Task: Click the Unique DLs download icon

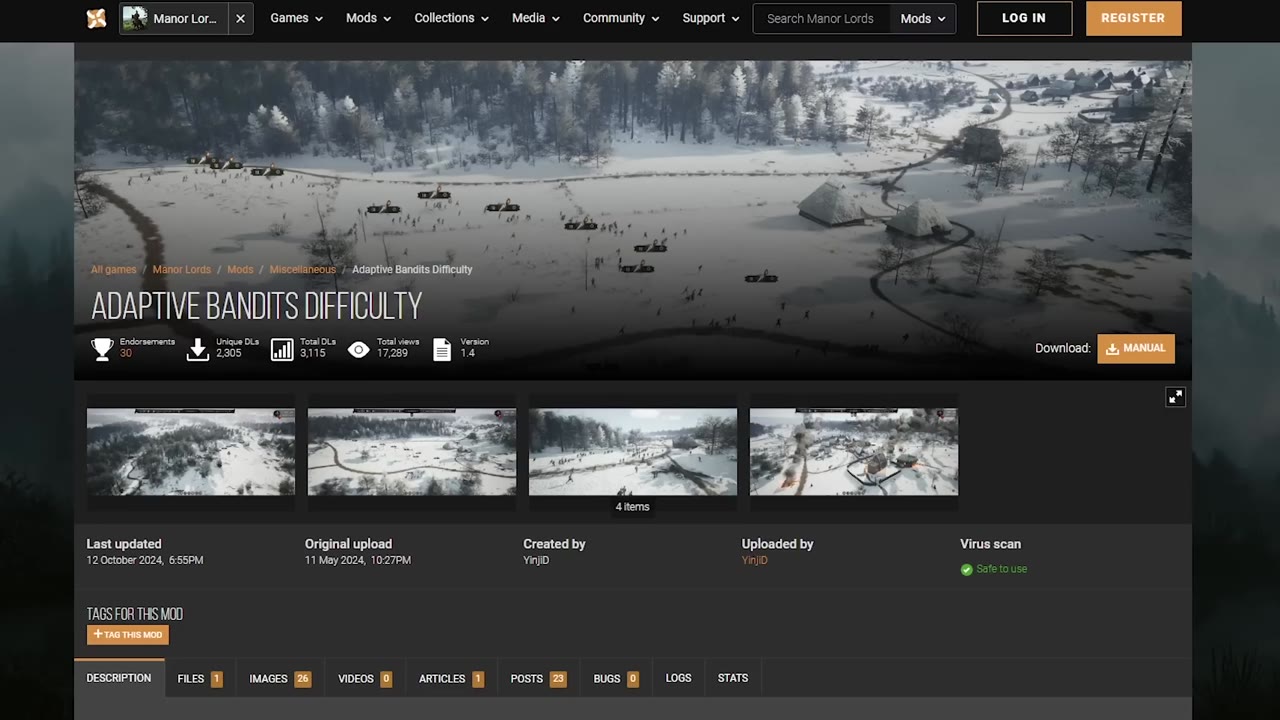Action: (198, 349)
